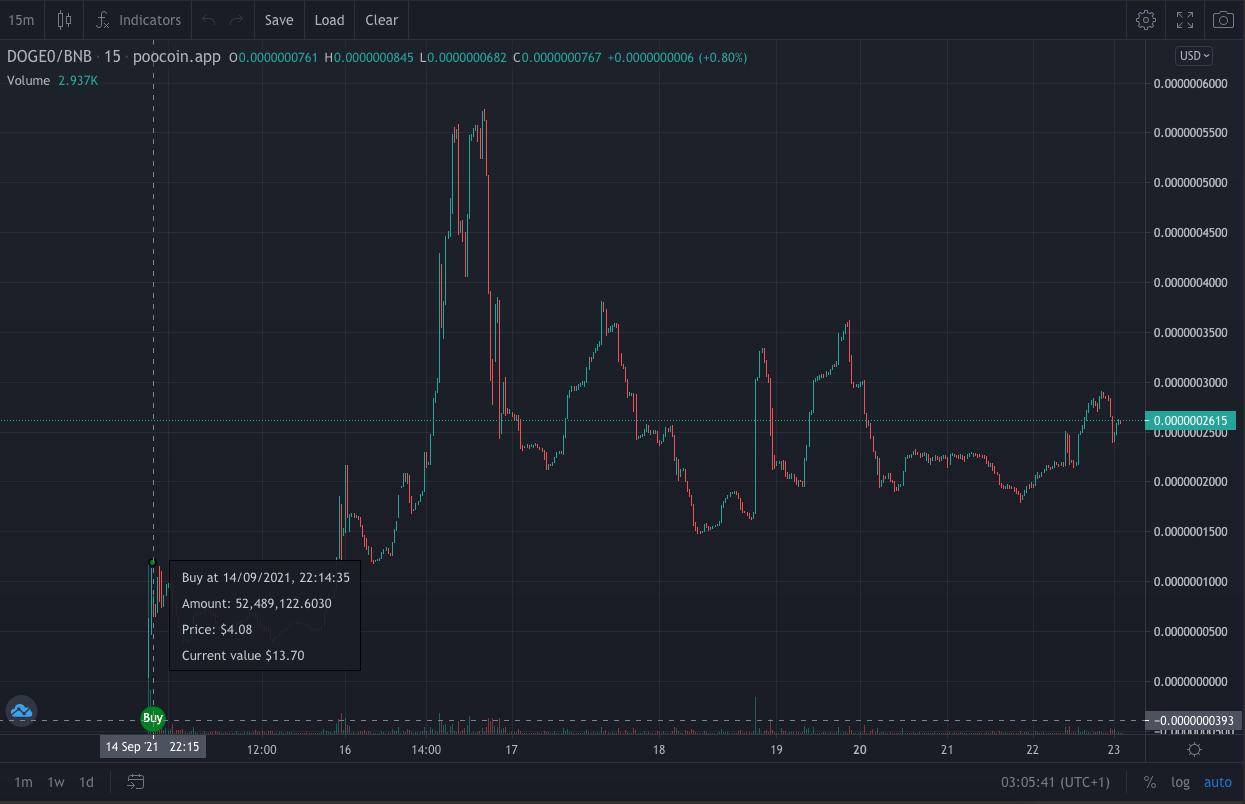This screenshot has height=804, width=1245.
Task: Take a chart snapshot with camera
Action: 1223,20
